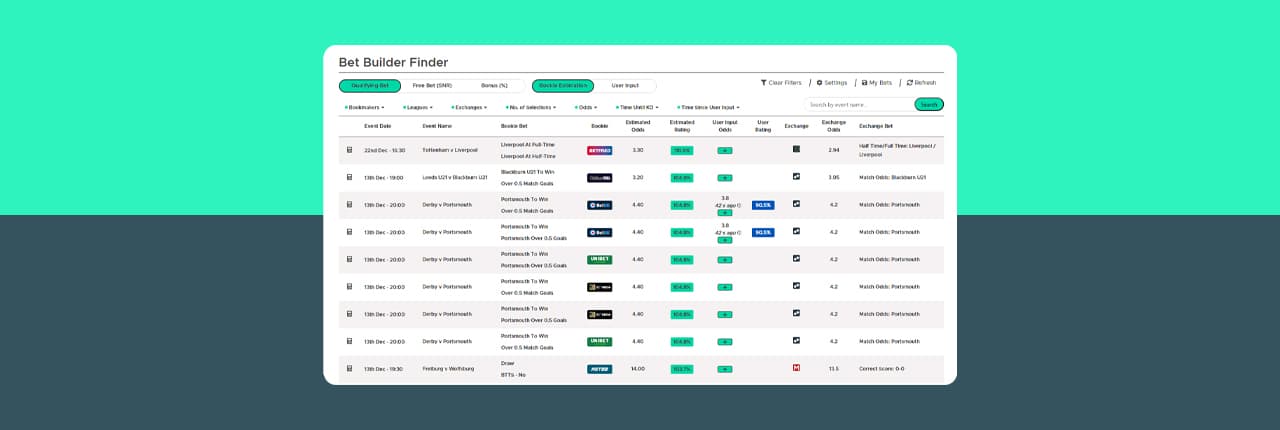Click the Bookie Bet column header
This screenshot has width=1280, height=430.
513,126
